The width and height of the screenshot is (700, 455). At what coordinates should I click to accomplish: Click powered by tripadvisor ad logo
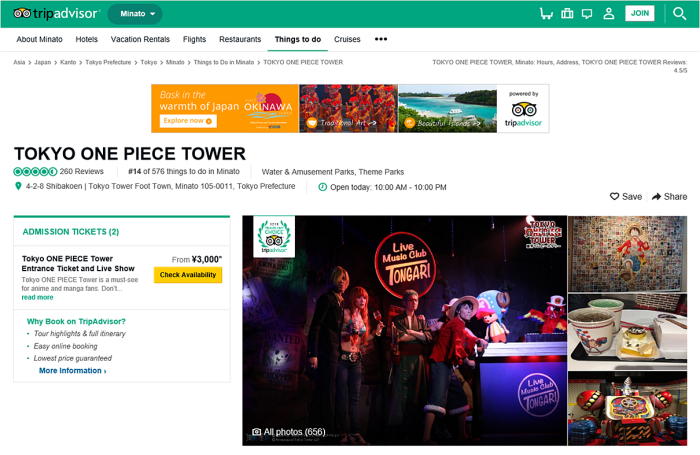click(523, 109)
